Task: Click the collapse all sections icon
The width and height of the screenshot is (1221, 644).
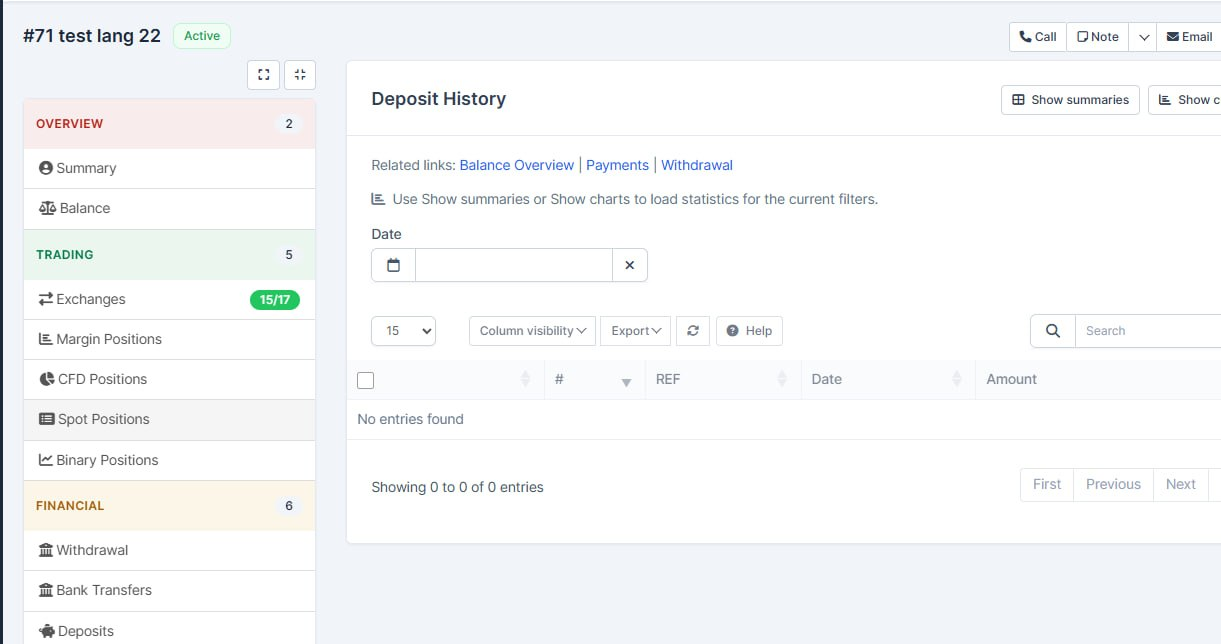Action: click(x=300, y=75)
